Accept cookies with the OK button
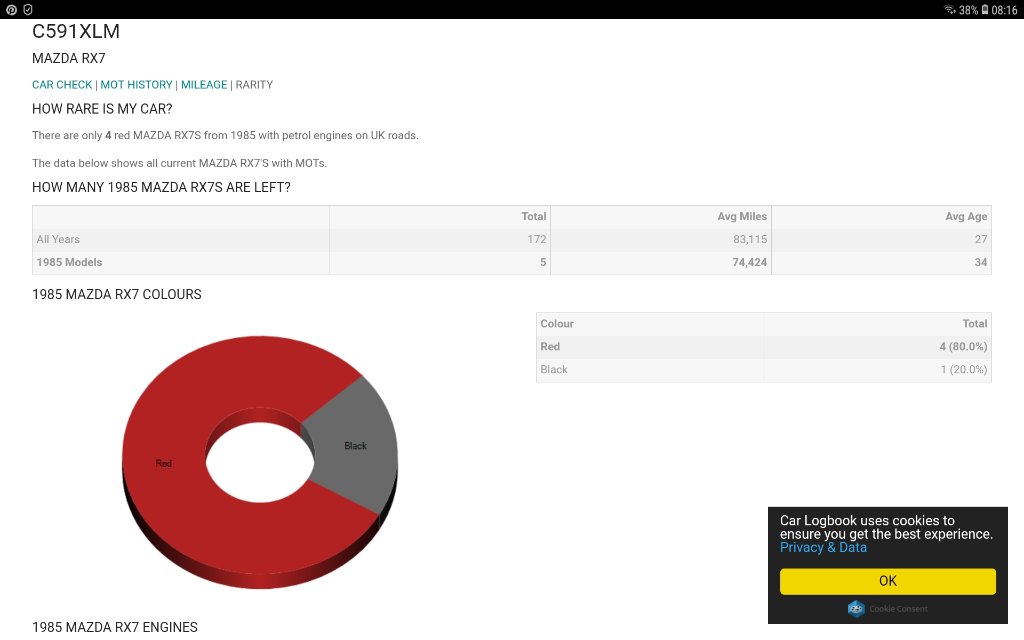 [888, 581]
